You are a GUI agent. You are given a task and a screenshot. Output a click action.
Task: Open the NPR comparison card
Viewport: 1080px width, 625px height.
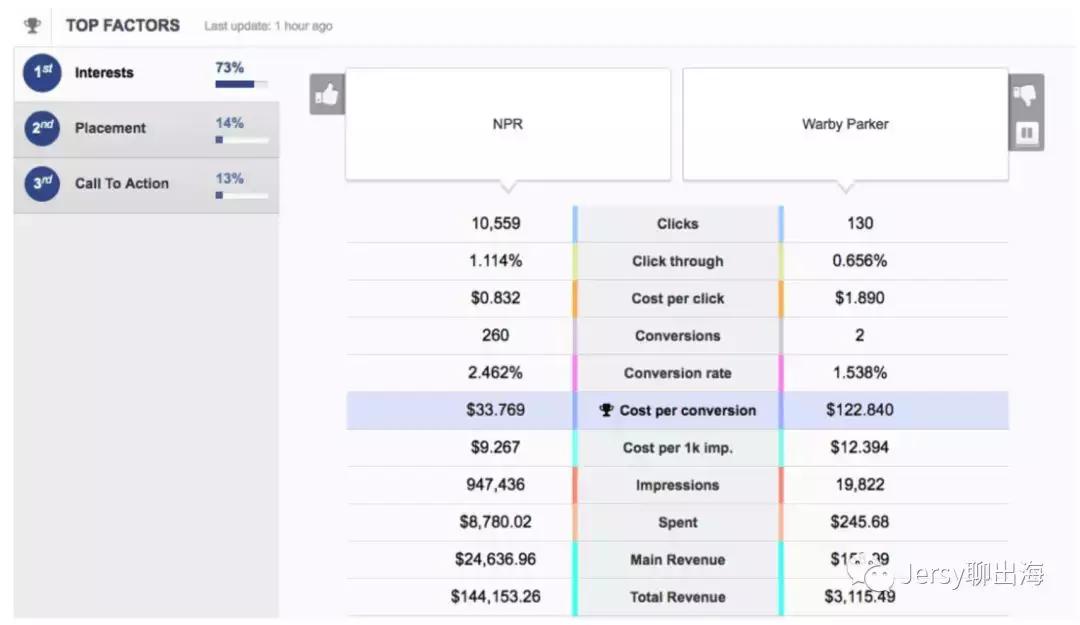(x=508, y=125)
